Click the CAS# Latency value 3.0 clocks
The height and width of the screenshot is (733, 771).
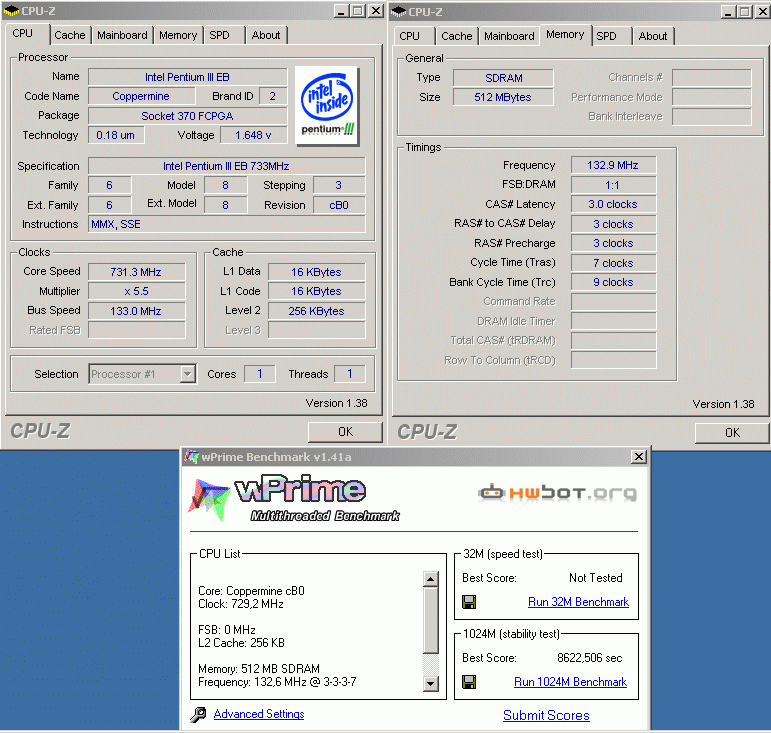click(x=613, y=205)
